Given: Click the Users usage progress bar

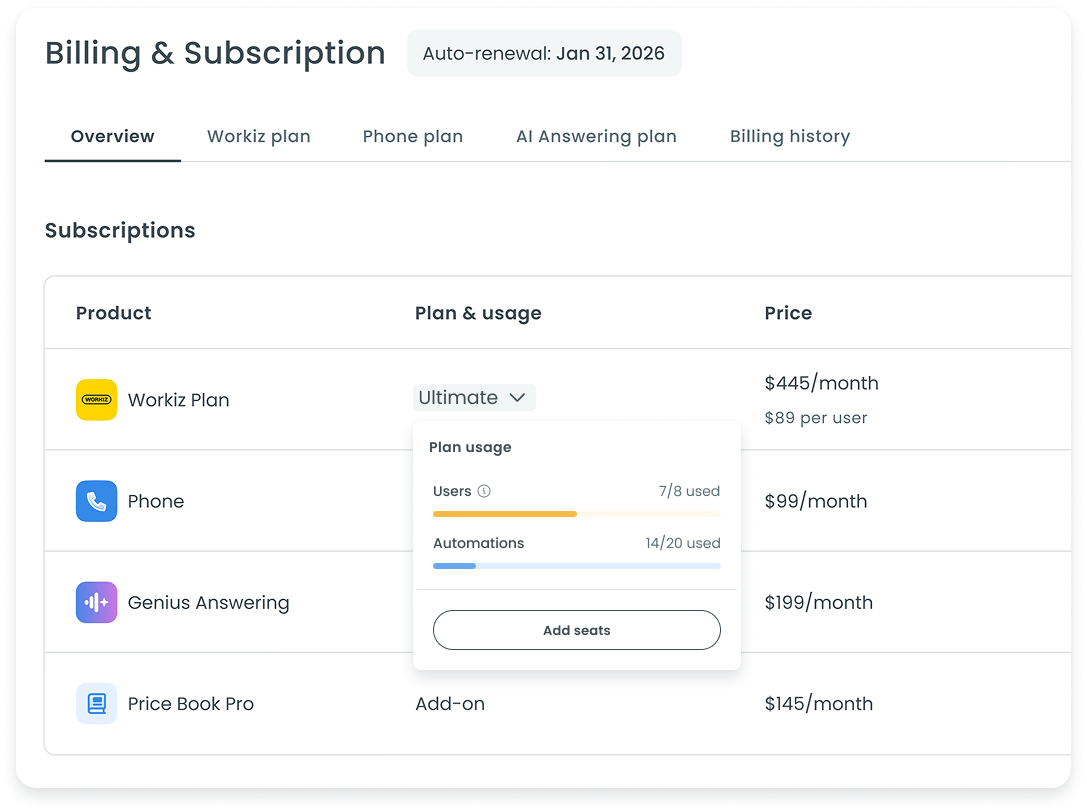Looking at the screenshot, I should (576, 514).
